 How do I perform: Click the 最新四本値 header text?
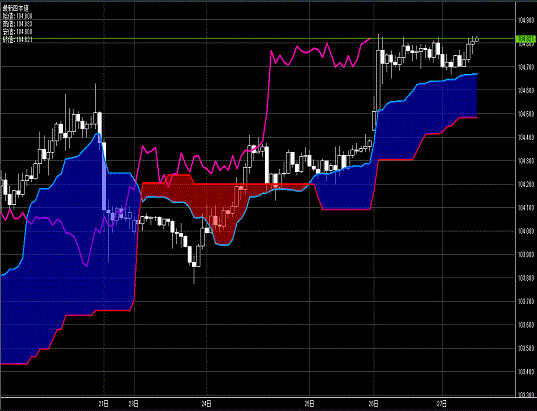[15, 8]
